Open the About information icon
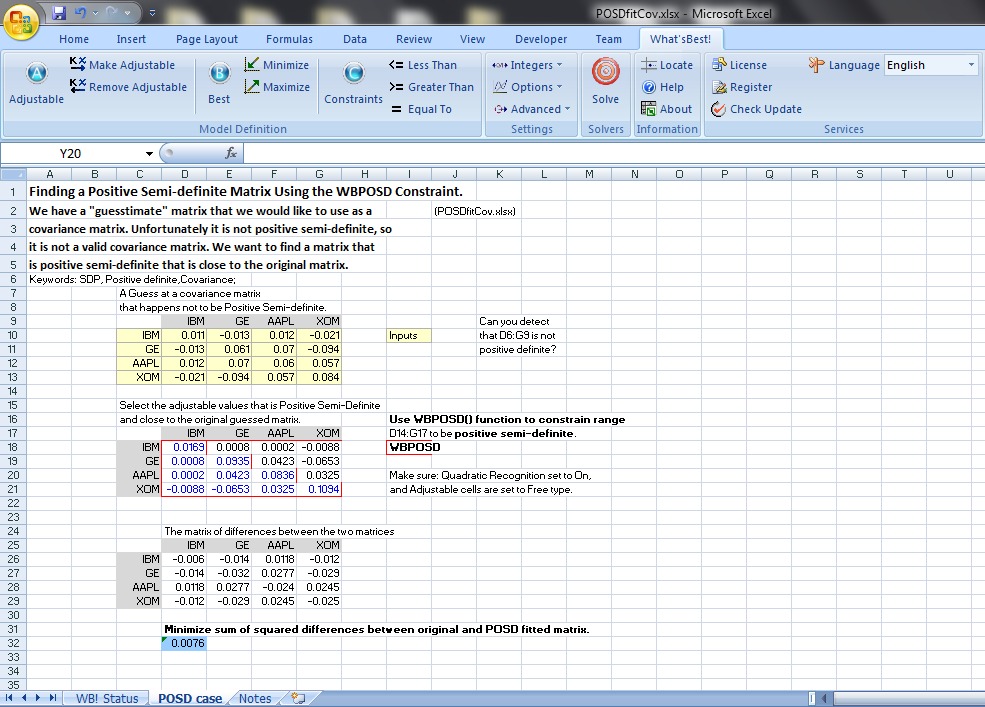The width and height of the screenshot is (985, 707). 666,109
